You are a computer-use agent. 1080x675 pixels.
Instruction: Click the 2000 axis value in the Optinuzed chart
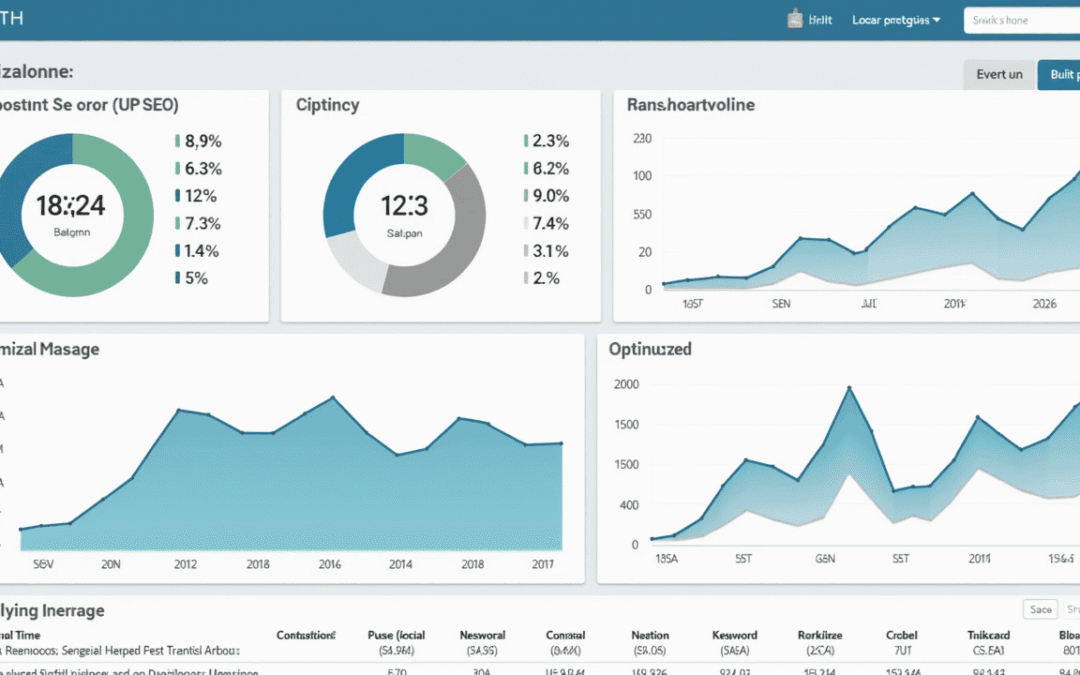[625, 384]
